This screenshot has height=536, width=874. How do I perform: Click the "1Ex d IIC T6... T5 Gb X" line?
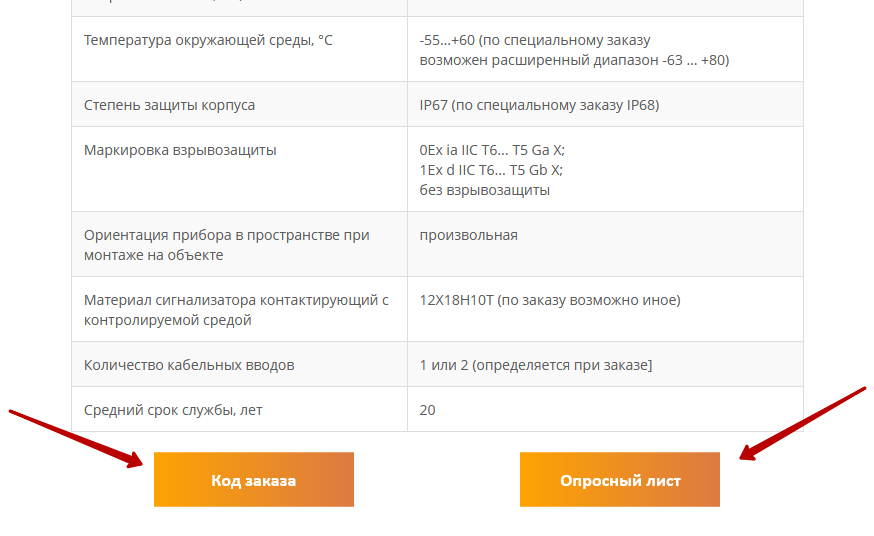tap(491, 170)
